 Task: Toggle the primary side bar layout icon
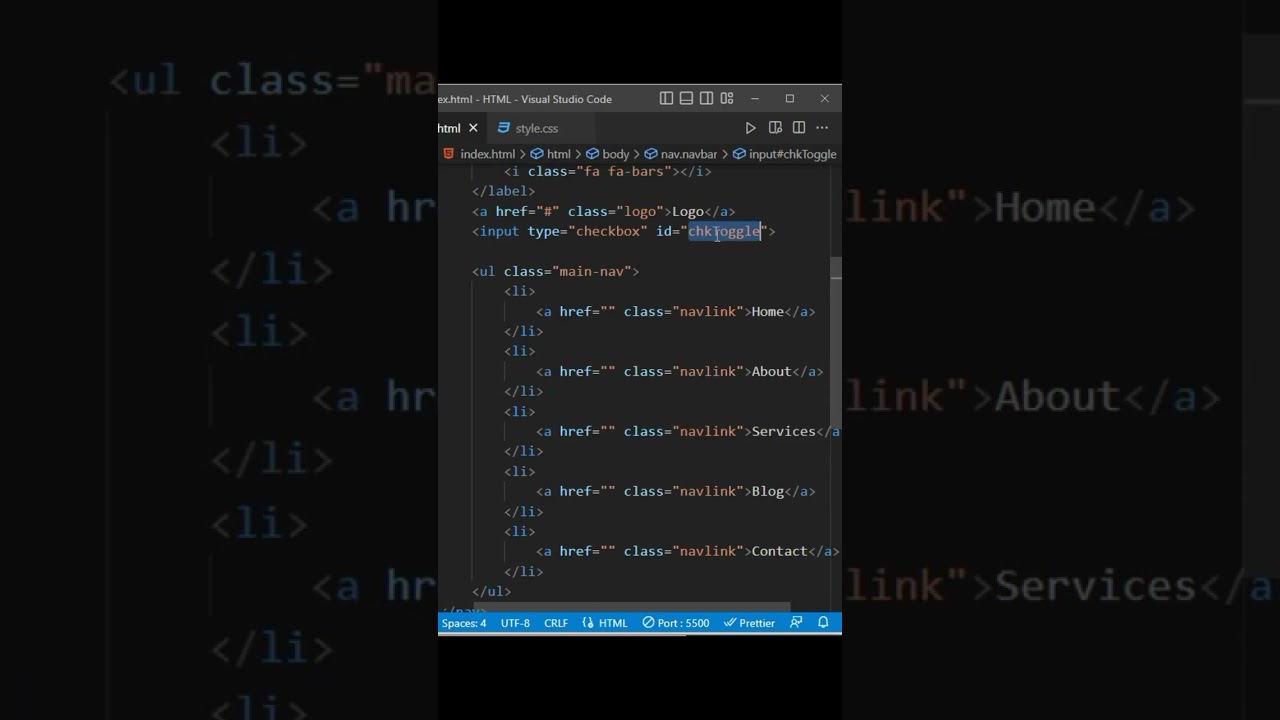[666, 98]
